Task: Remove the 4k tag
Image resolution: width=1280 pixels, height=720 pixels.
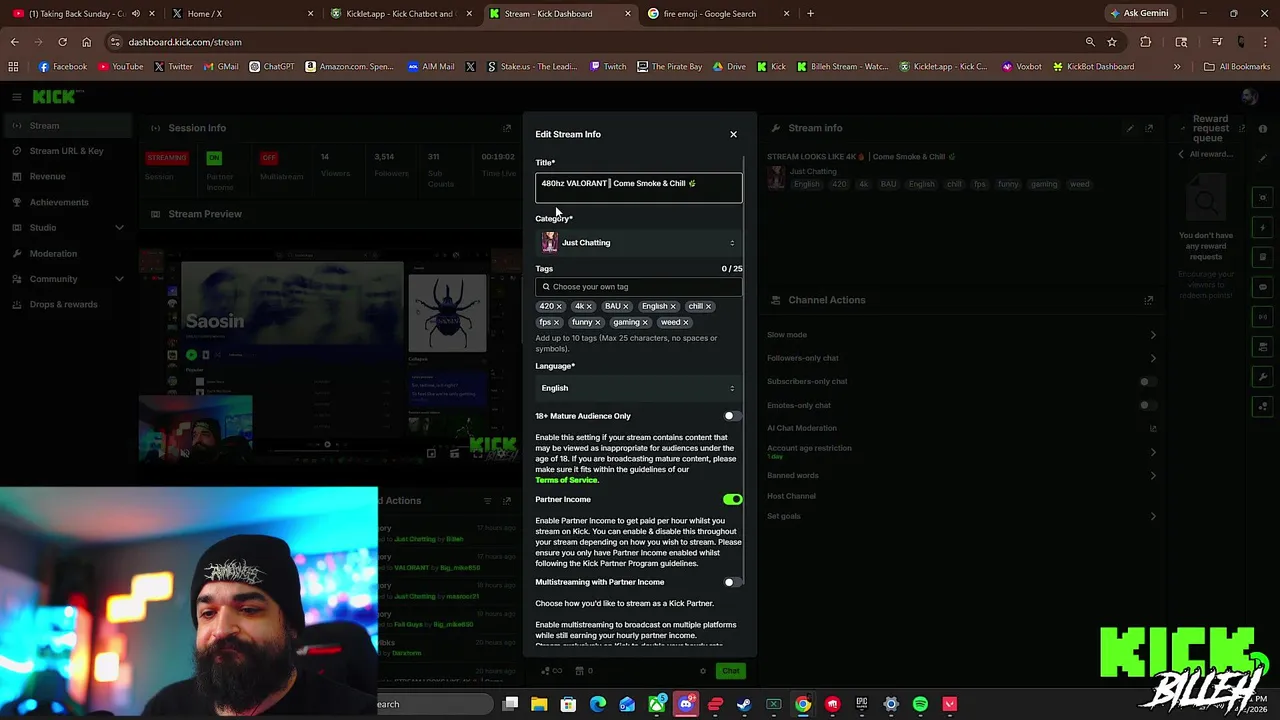Action: pyautogui.click(x=589, y=306)
